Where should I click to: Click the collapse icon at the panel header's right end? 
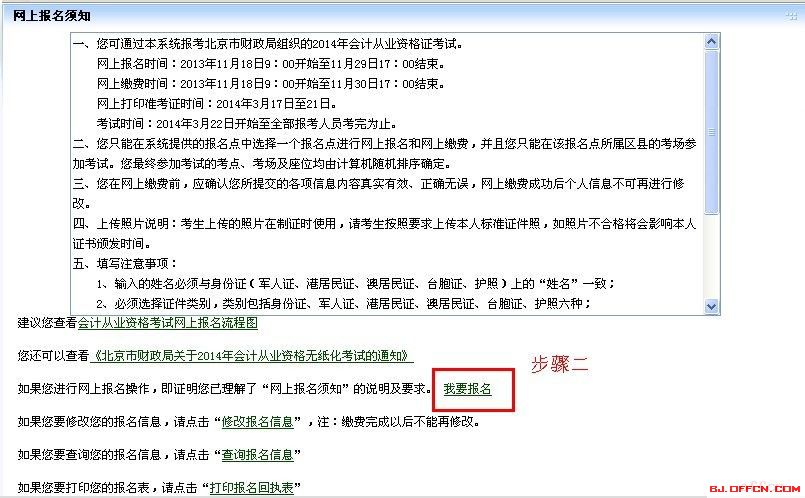click(x=791, y=16)
